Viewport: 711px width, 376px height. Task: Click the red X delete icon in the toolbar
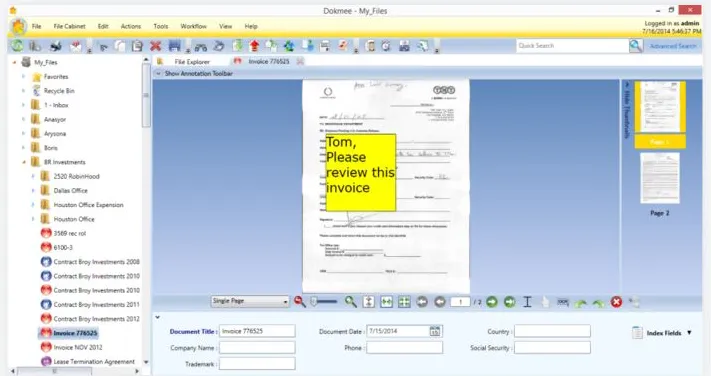click(x=156, y=46)
